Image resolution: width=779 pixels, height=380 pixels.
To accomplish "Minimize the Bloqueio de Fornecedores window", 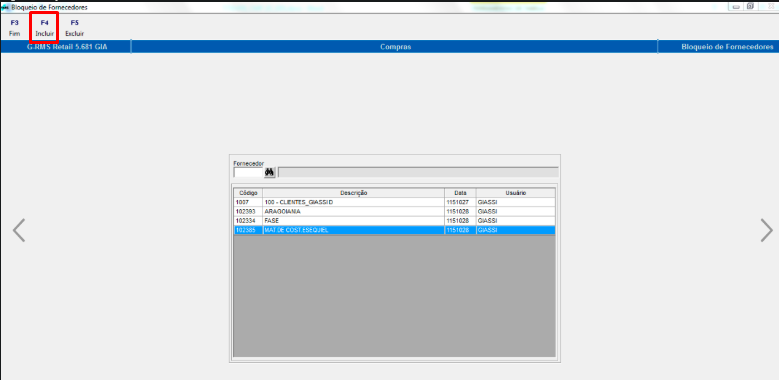I will pyautogui.click(x=735, y=6).
